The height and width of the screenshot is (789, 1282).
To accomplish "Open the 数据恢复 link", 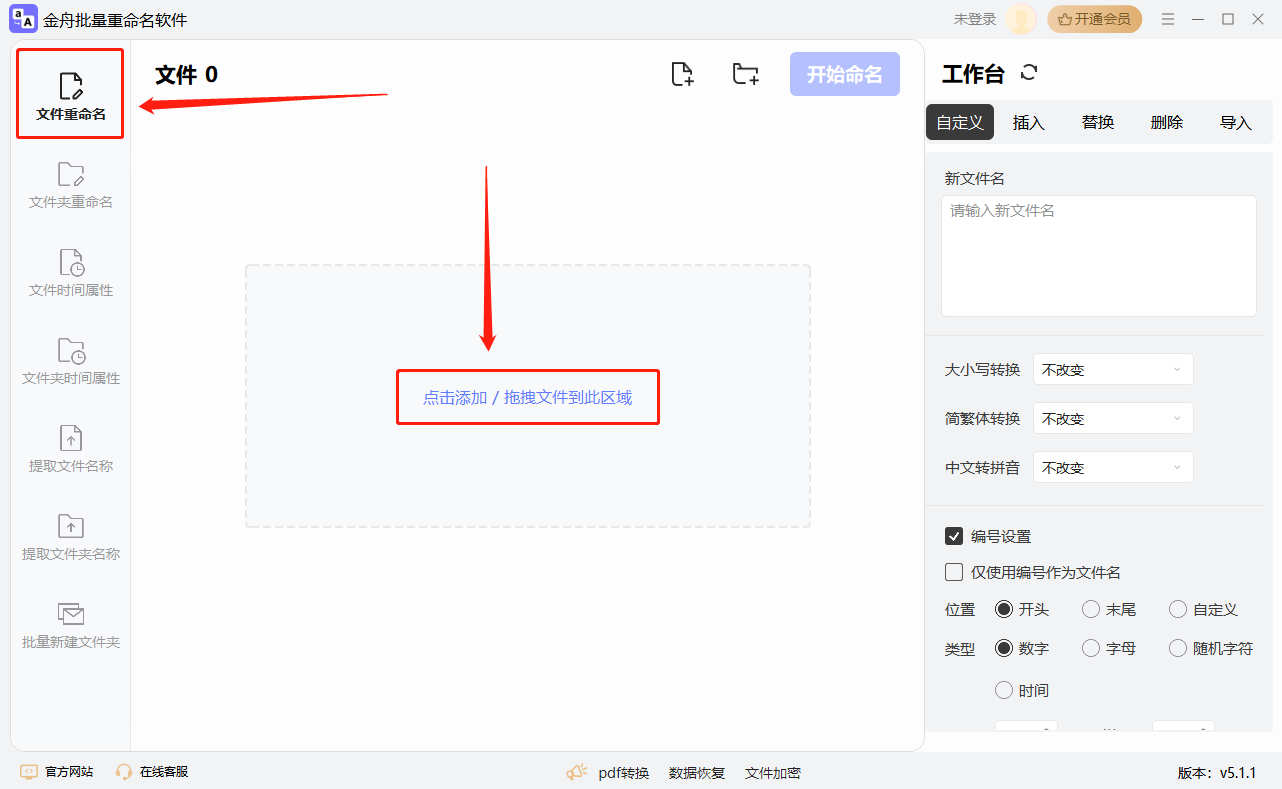I will pos(697,773).
